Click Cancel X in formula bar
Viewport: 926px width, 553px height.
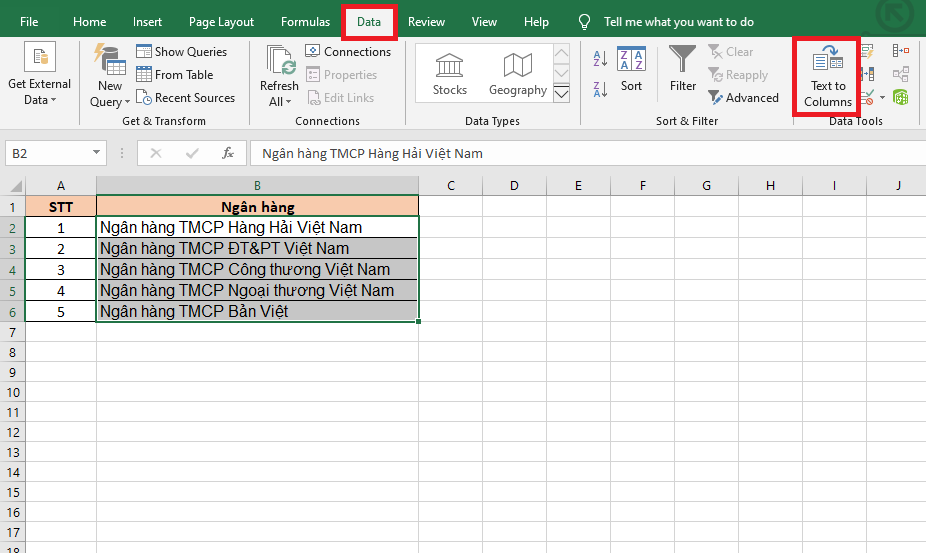(x=156, y=154)
